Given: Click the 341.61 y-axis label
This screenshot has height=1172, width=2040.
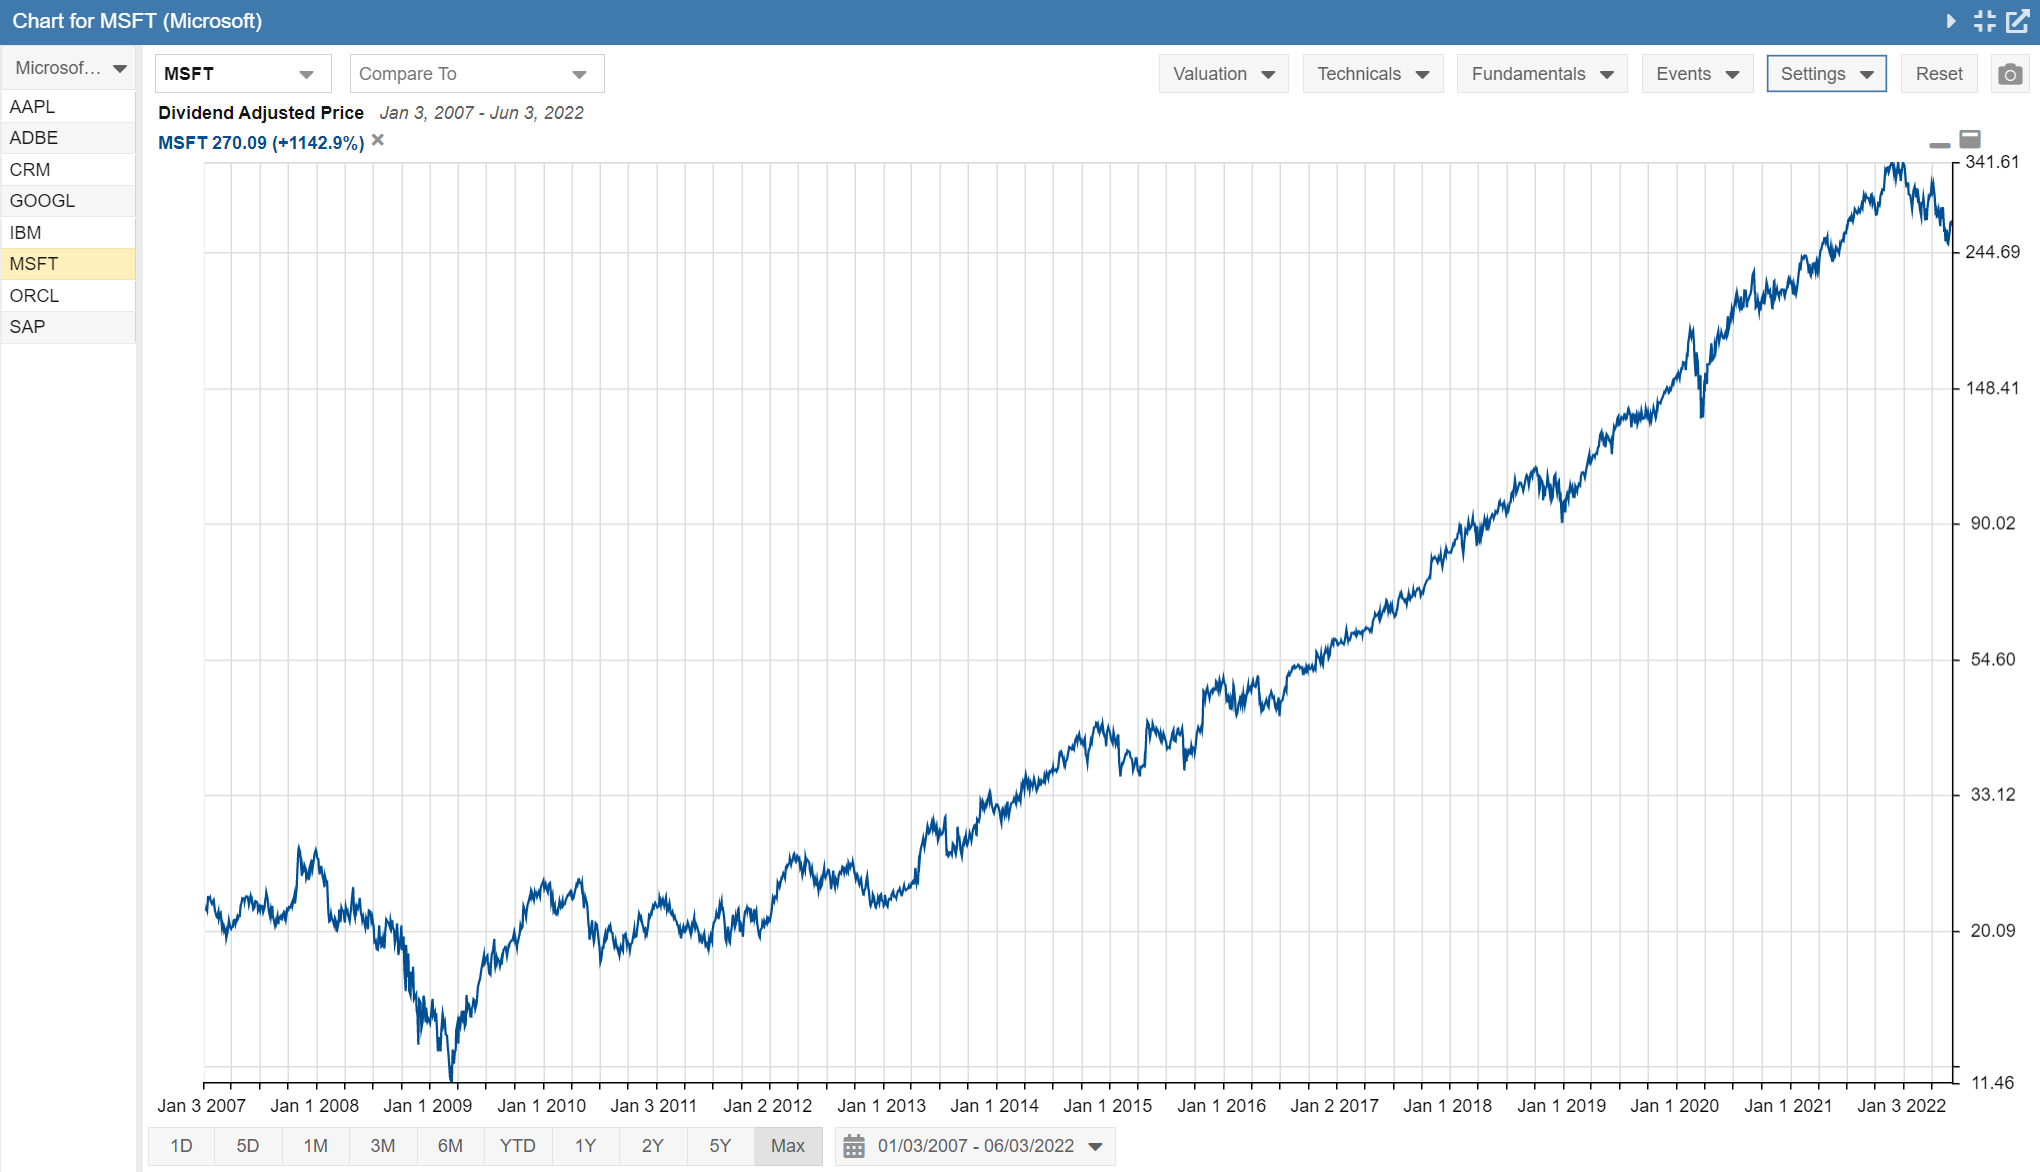Looking at the screenshot, I should pyautogui.click(x=1992, y=162).
